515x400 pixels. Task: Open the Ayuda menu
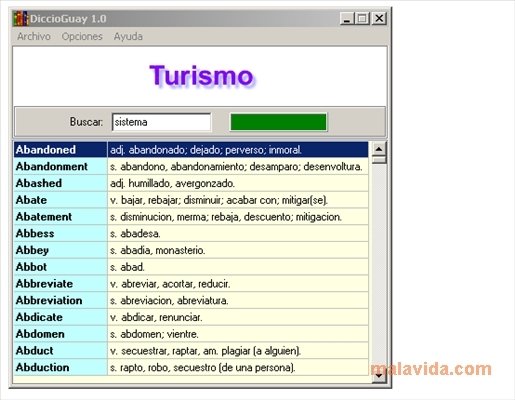click(128, 36)
